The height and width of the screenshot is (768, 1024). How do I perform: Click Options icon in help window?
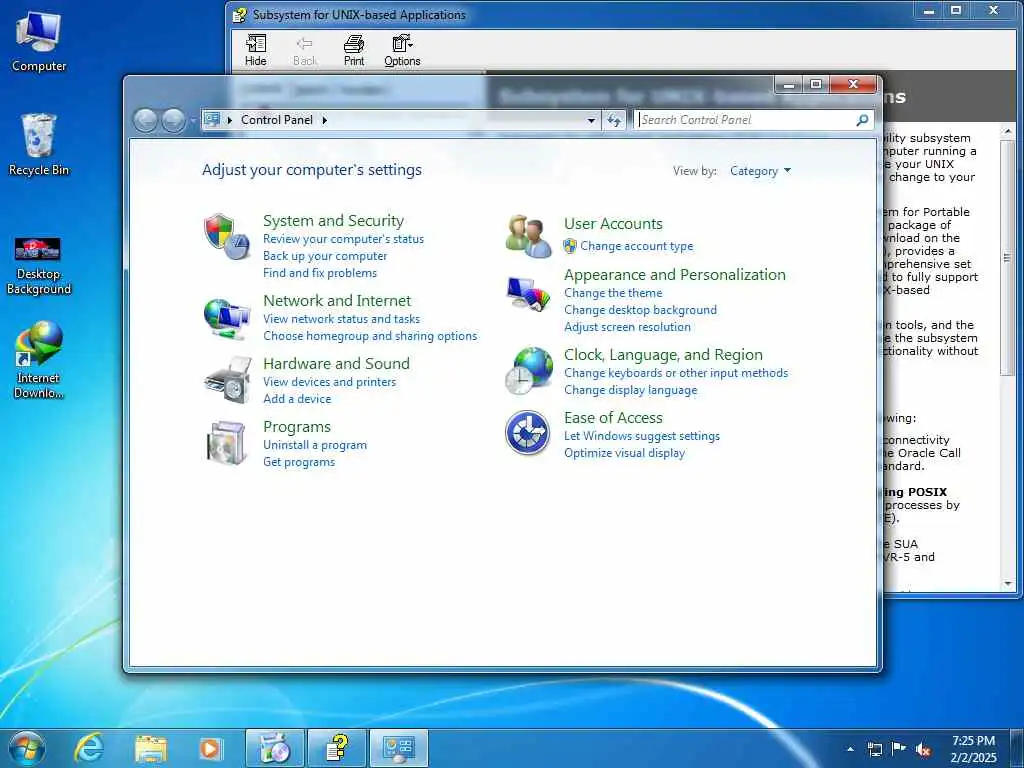[402, 50]
